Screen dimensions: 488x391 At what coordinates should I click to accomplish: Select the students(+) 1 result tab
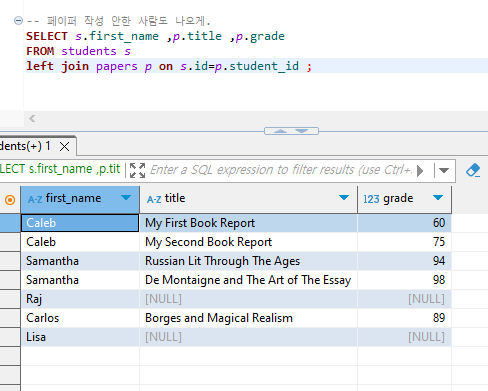click(25, 146)
